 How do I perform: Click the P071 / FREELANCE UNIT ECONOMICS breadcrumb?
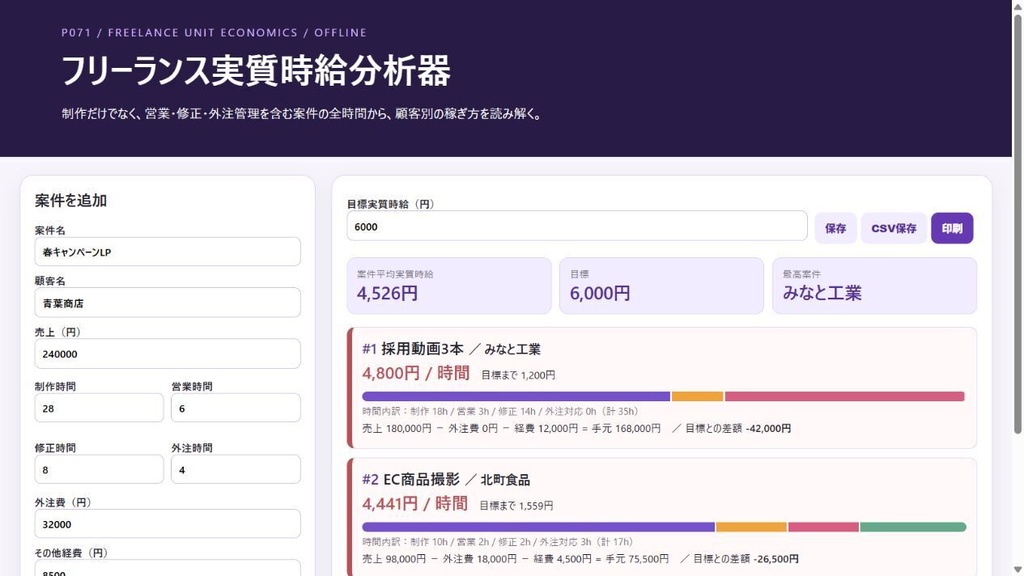(214, 33)
